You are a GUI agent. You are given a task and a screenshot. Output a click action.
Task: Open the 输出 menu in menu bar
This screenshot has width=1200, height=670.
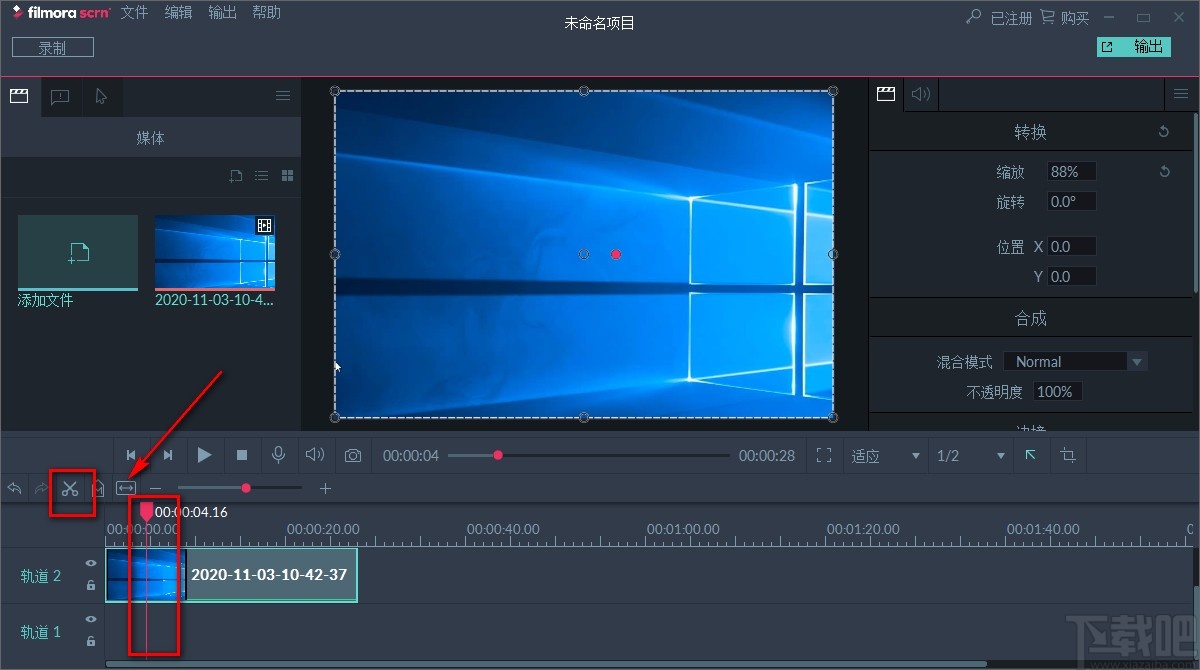coord(222,13)
